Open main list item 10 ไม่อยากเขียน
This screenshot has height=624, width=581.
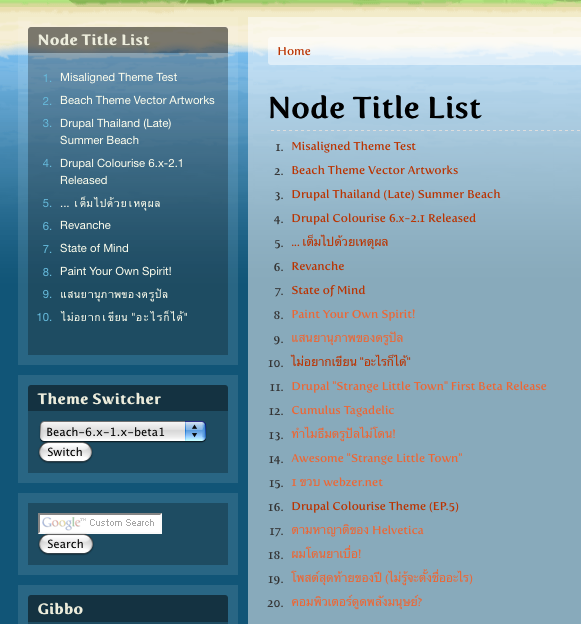[351, 362]
